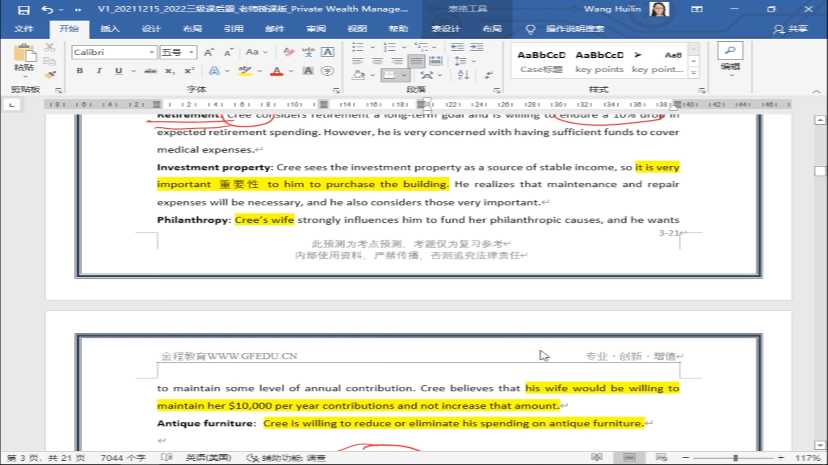Toggle Italic formatting
Screen dimensions: 828x465
tap(99, 71)
